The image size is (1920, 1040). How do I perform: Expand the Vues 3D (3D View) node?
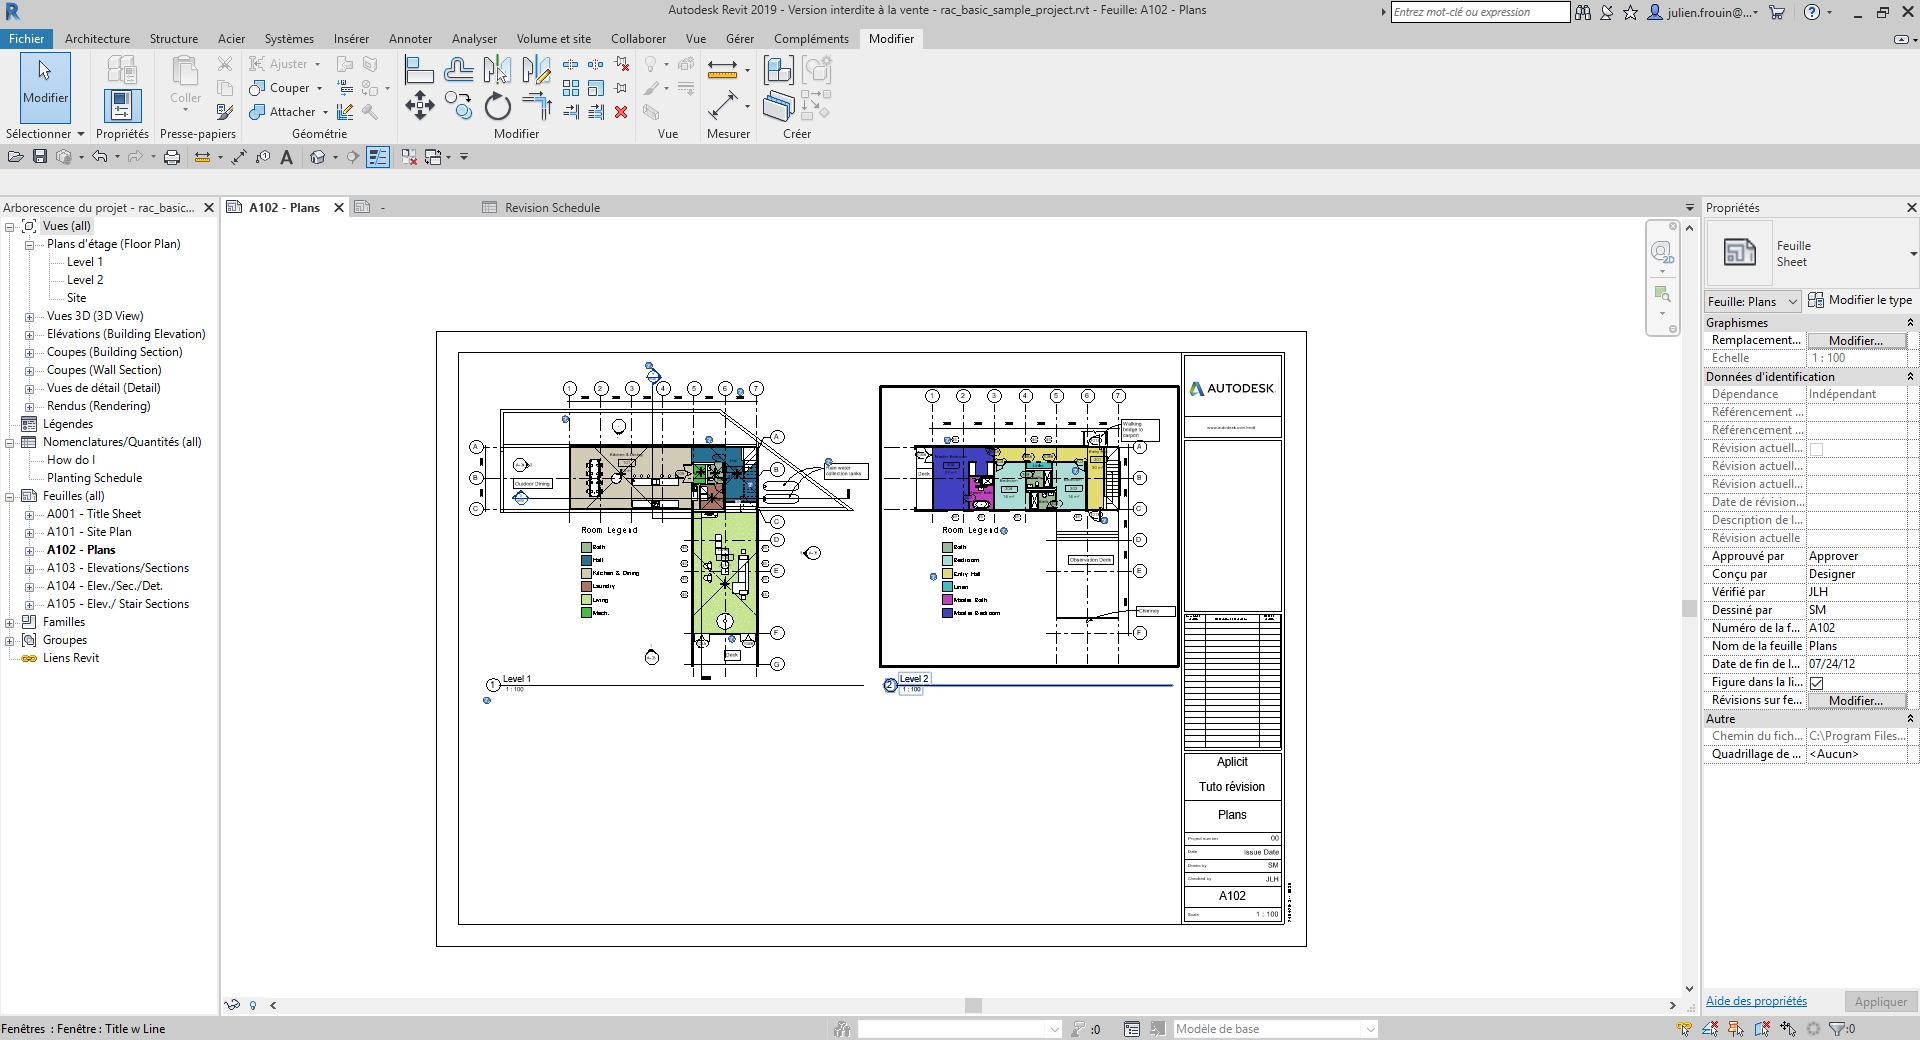click(x=30, y=316)
